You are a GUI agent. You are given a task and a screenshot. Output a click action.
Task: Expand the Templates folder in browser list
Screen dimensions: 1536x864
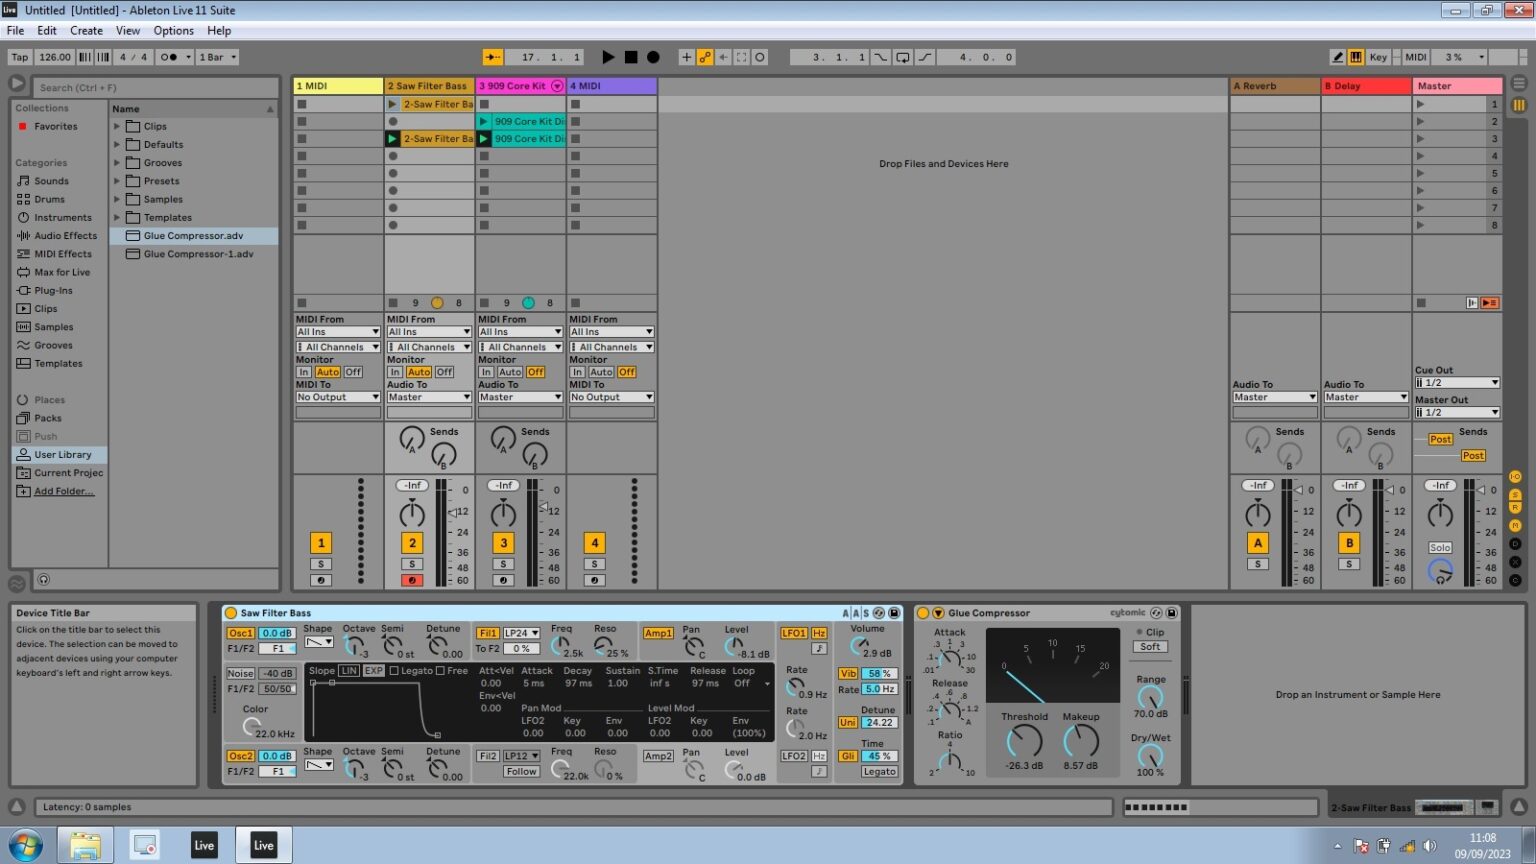(x=117, y=217)
